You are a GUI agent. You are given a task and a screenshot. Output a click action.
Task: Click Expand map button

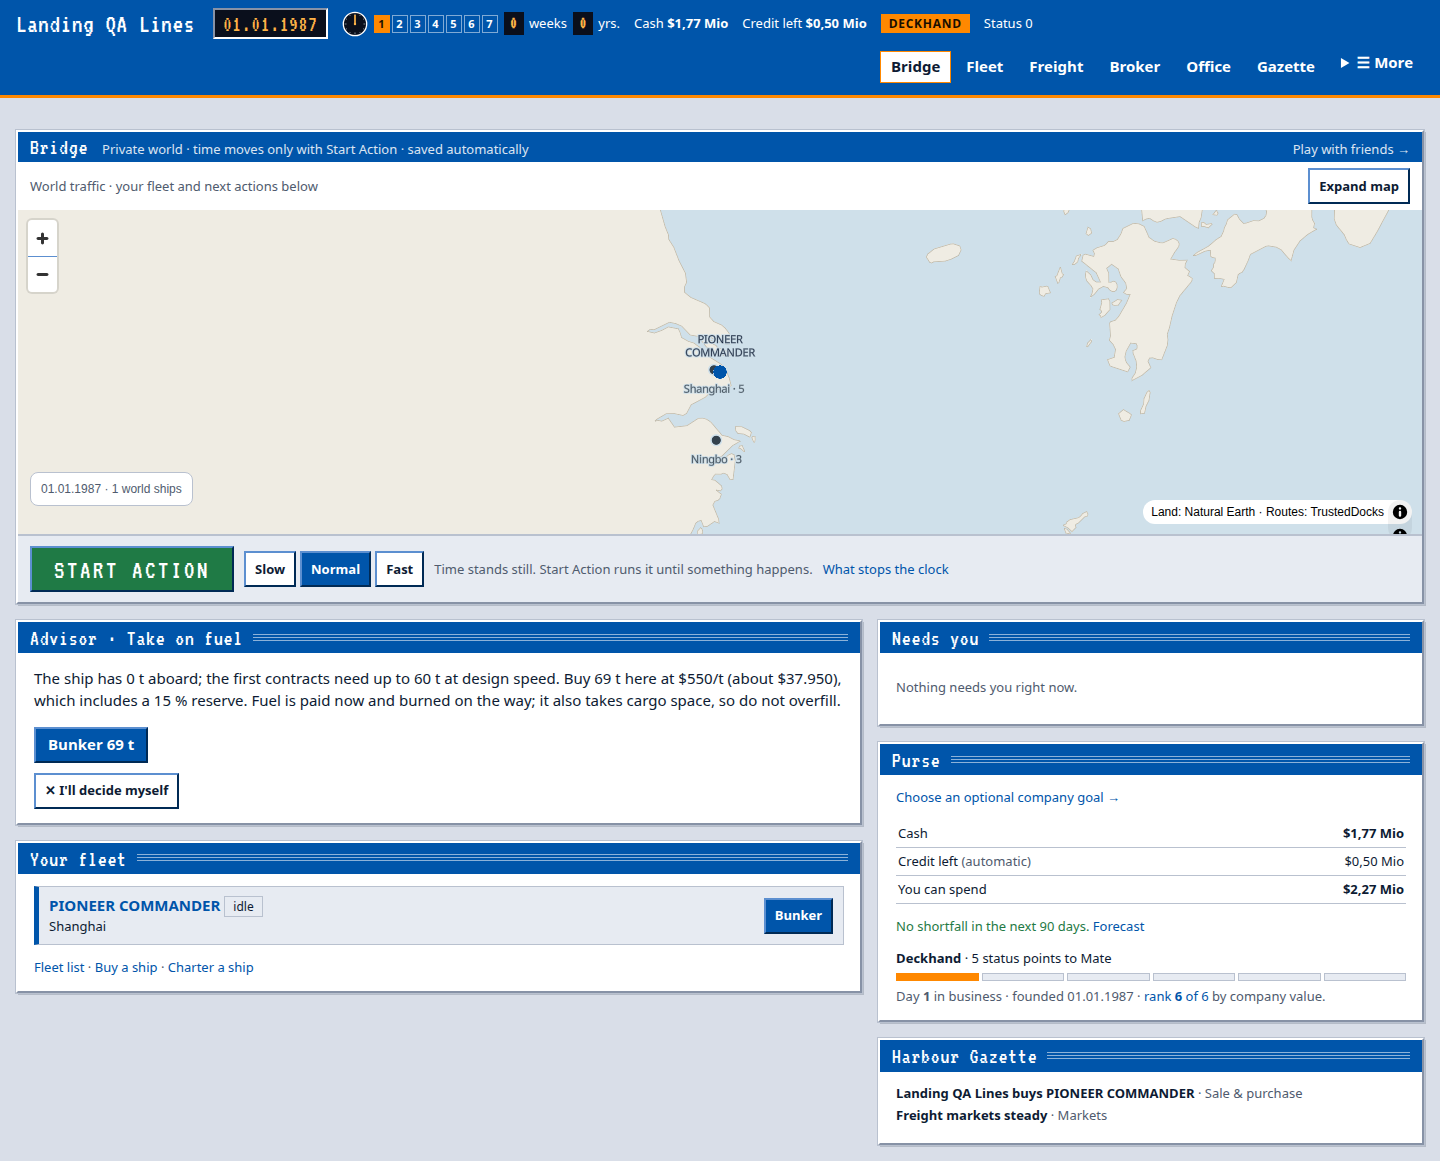click(1358, 186)
